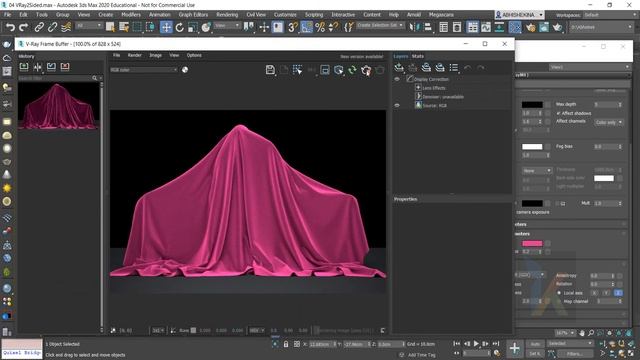This screenshot has width=640, height=360.
Task: Click the Bind to Space Warp icon
Action: (66, 27)
